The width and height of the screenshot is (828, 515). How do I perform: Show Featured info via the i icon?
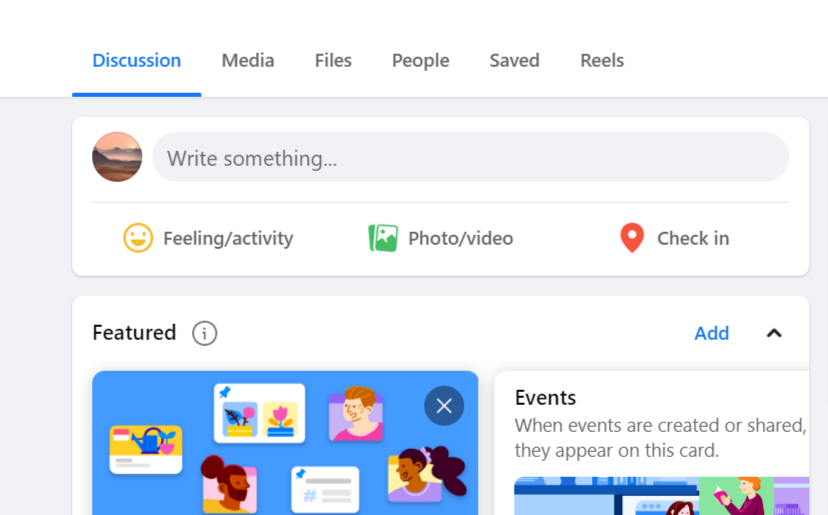coord(204,333)
